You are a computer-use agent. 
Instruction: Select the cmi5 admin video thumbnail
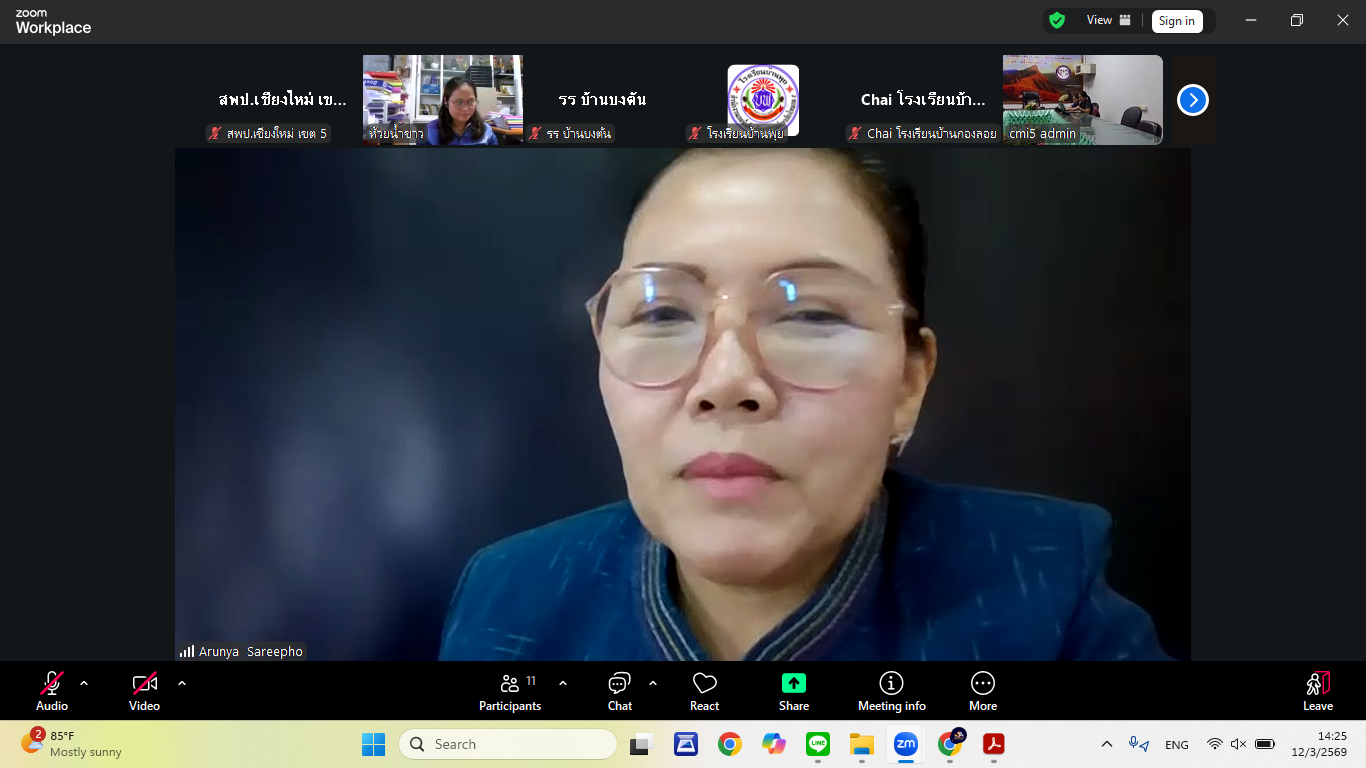1082,100
